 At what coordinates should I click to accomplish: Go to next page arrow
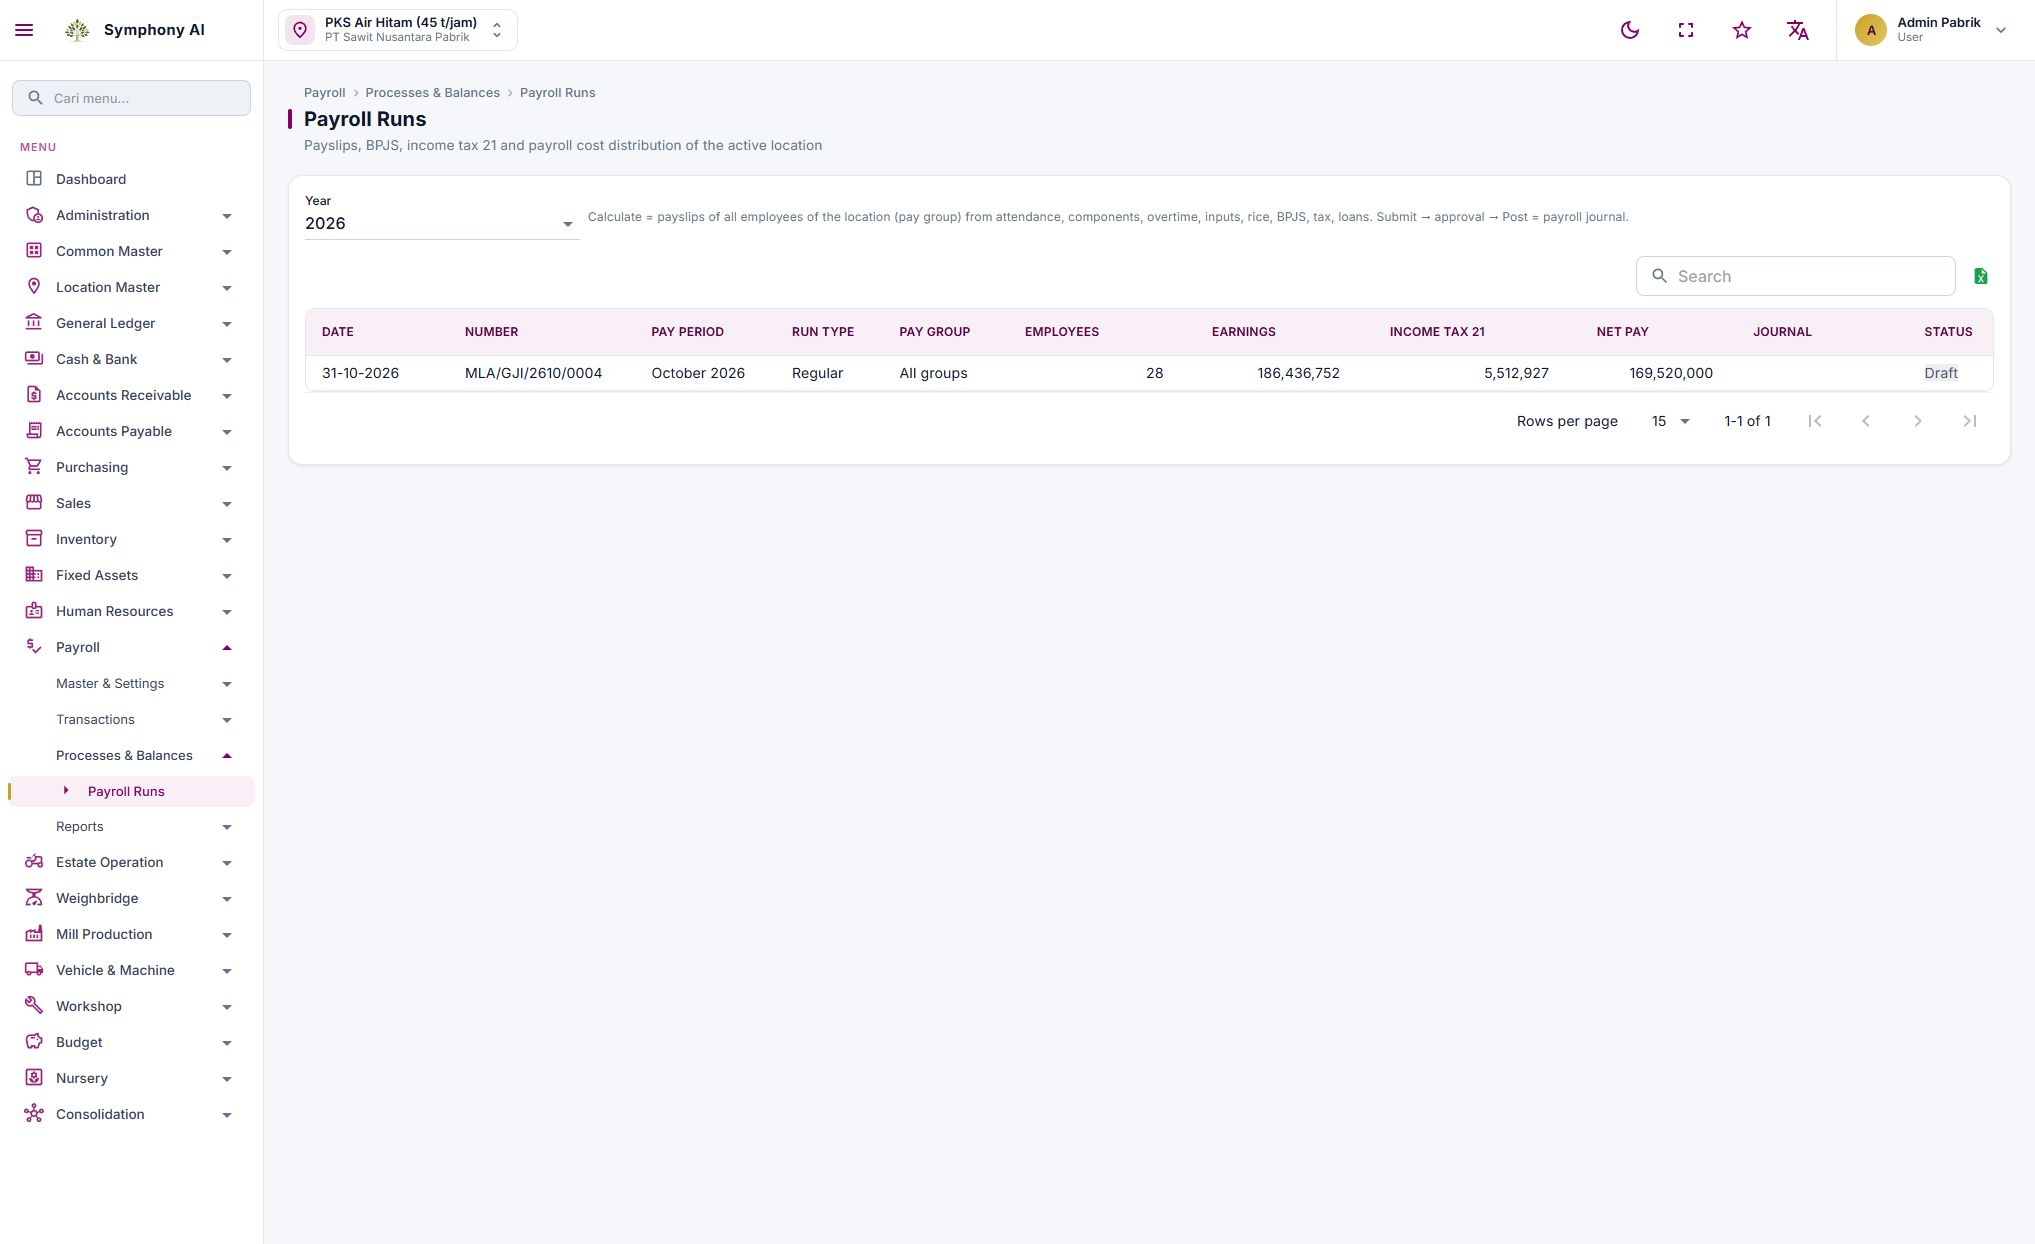1917,421
